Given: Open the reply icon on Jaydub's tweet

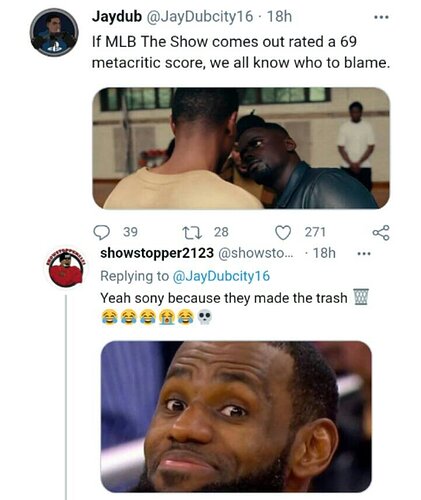Looking at the screenshot, I should coord(101,232).
